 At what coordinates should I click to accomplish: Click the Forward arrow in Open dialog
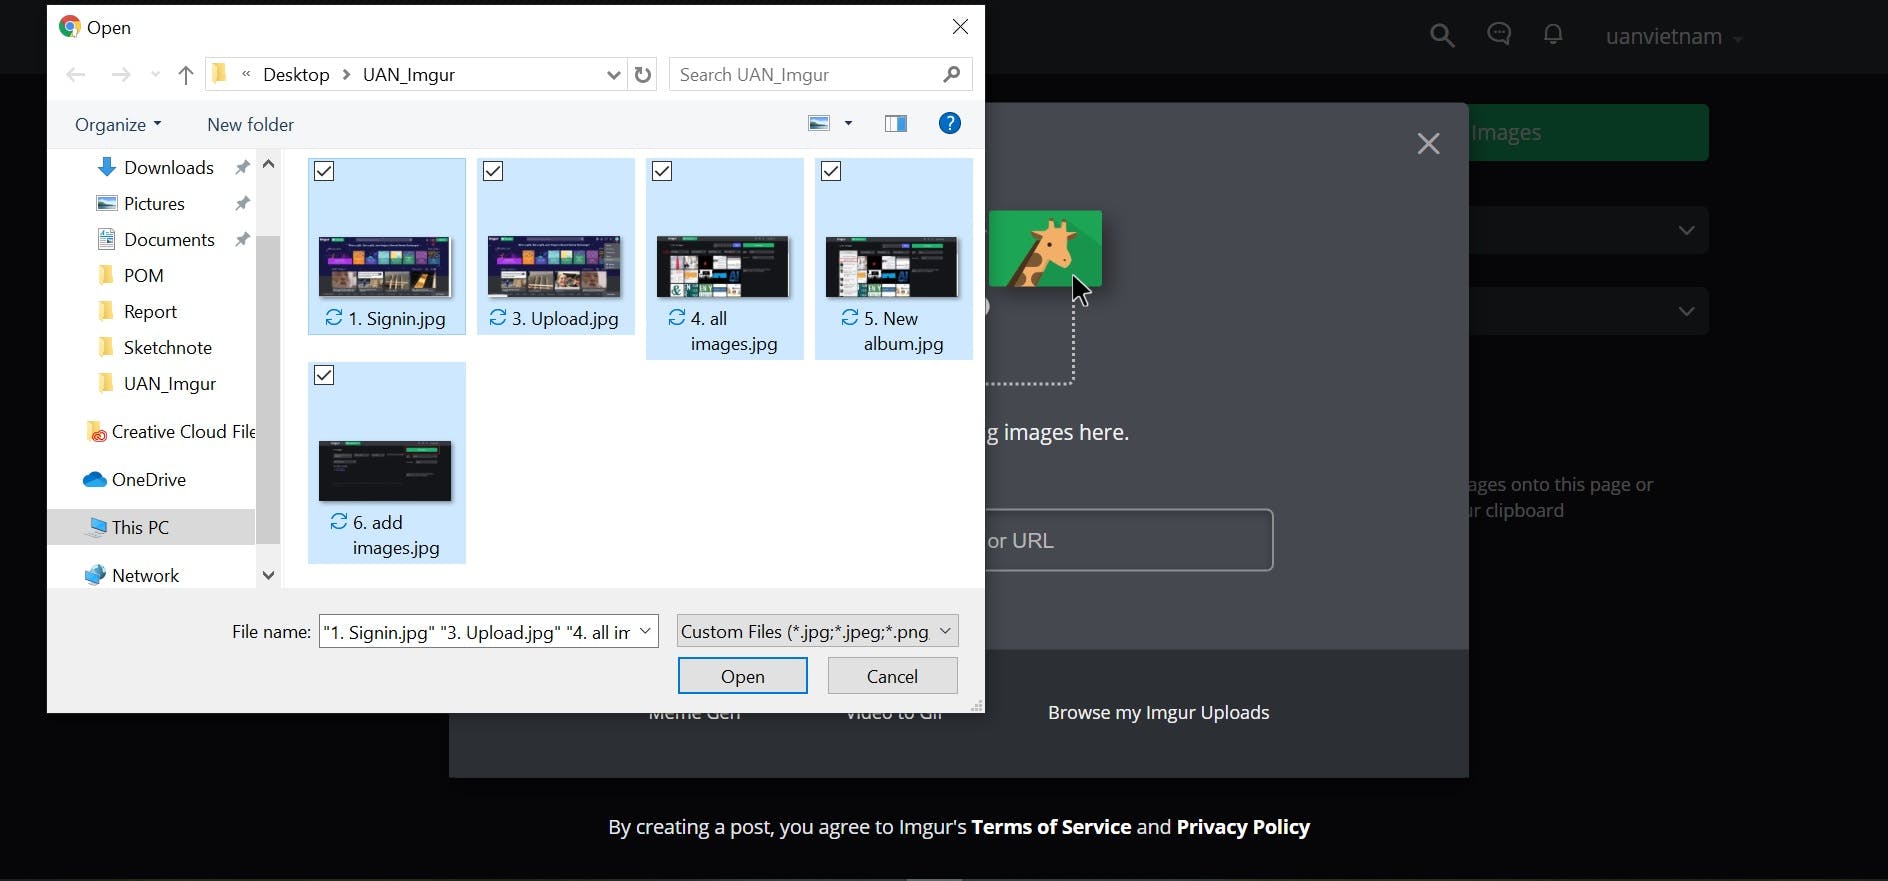pyautogui.click(x=121, y=75)
